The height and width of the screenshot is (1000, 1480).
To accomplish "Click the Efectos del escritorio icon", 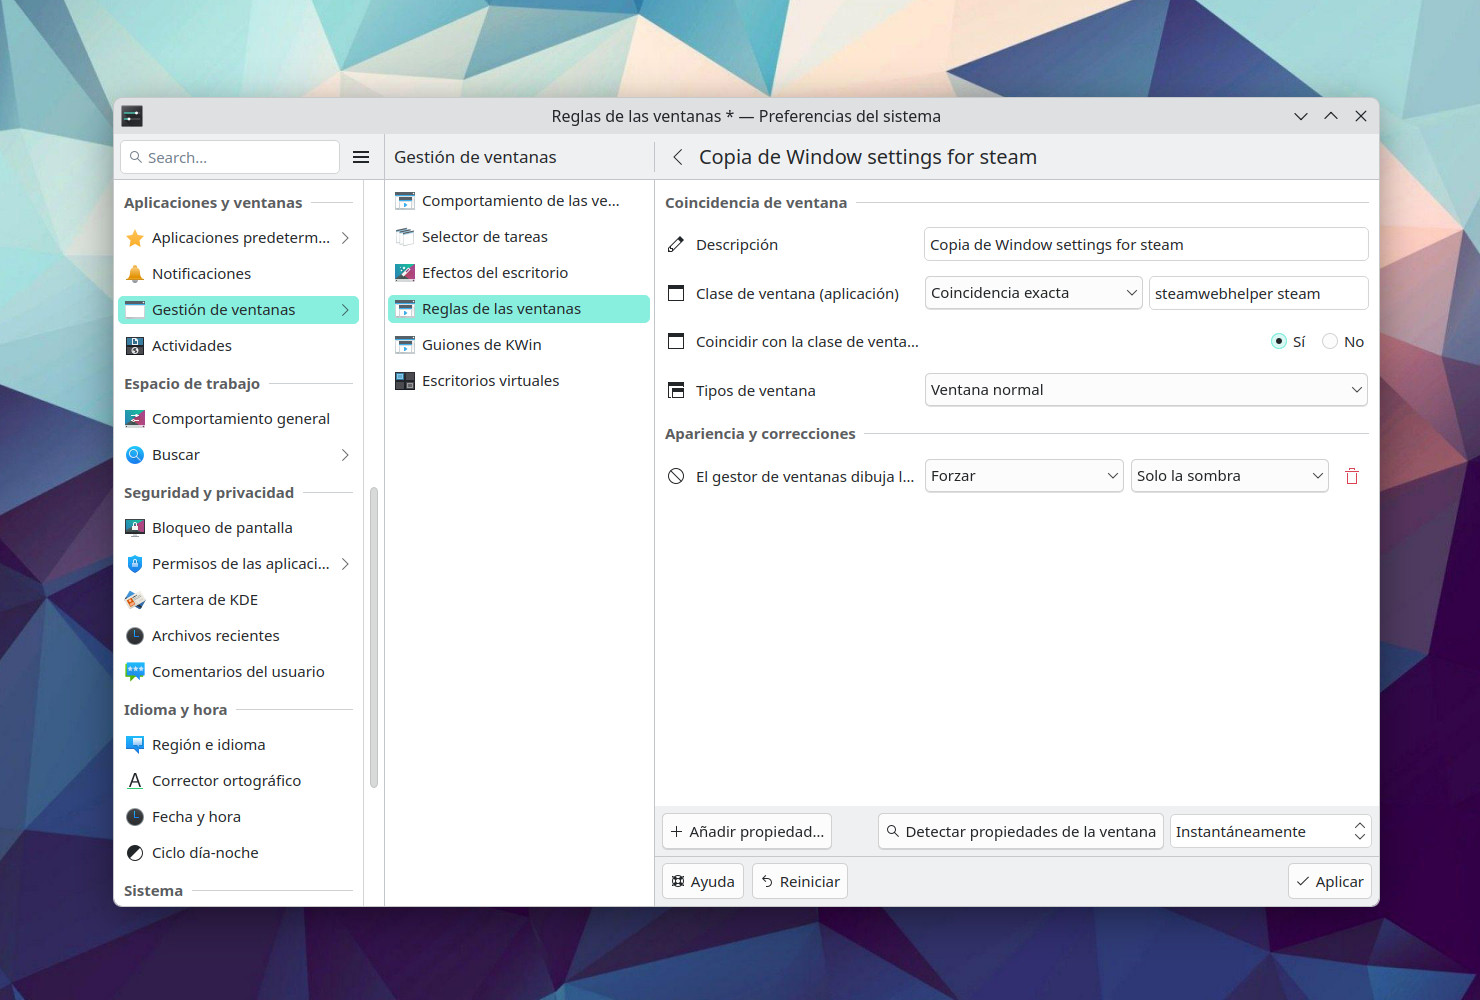I will pyautogui.click(x=405, y=273).
